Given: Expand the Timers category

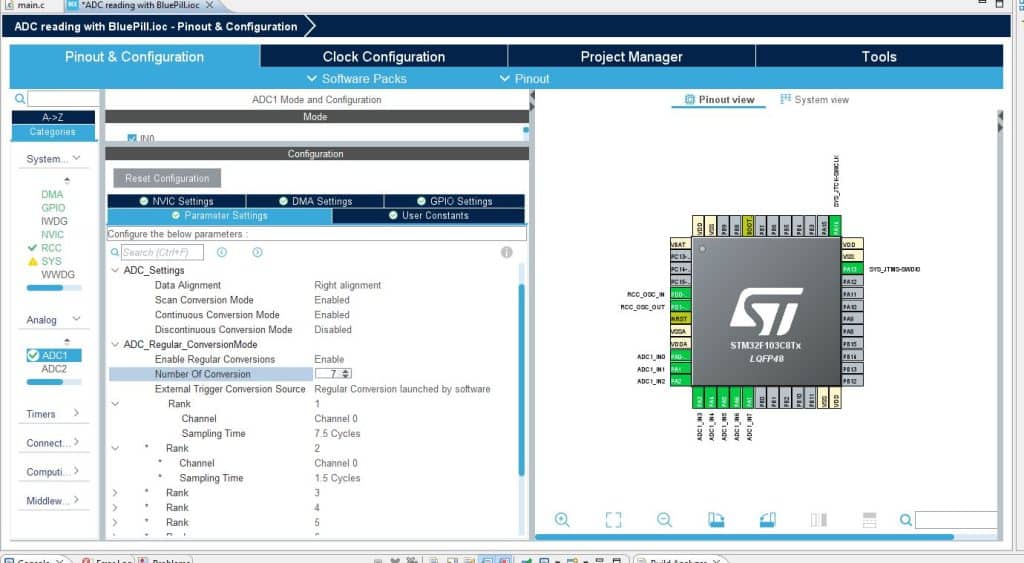Looking at the screenshot, I should 76,413.
